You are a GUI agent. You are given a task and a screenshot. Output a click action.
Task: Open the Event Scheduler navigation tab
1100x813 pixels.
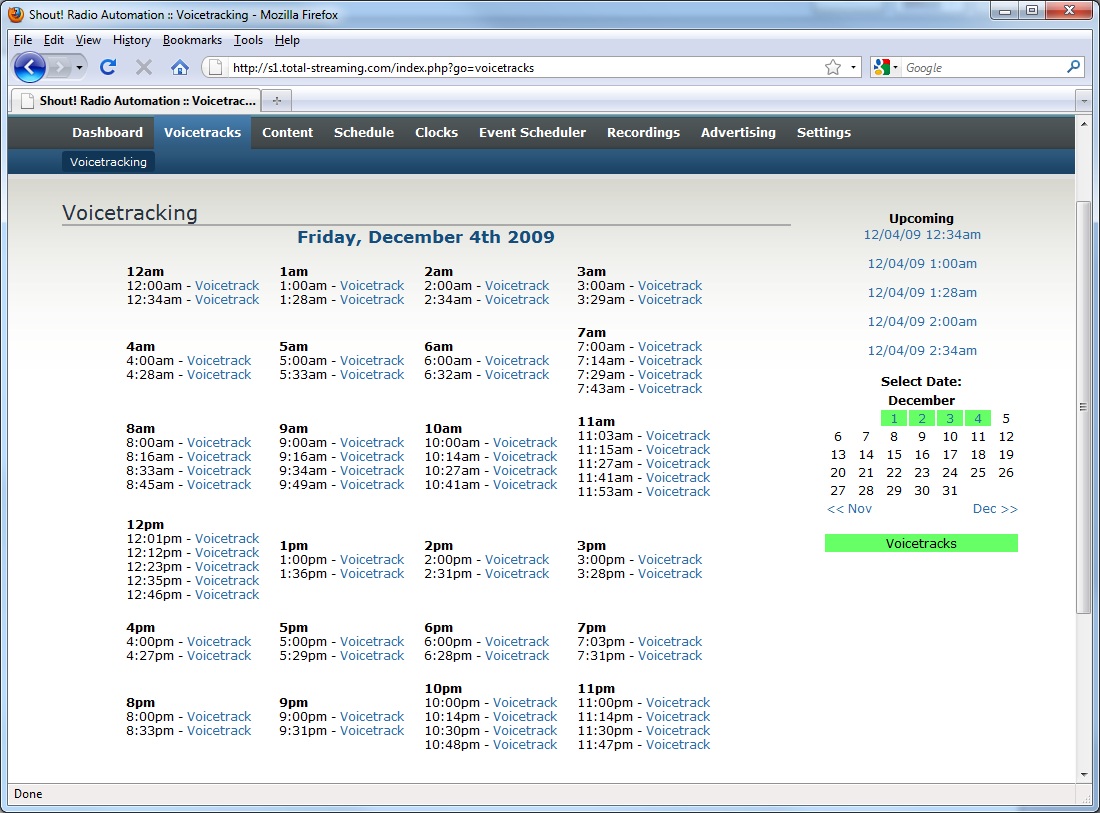532,133
